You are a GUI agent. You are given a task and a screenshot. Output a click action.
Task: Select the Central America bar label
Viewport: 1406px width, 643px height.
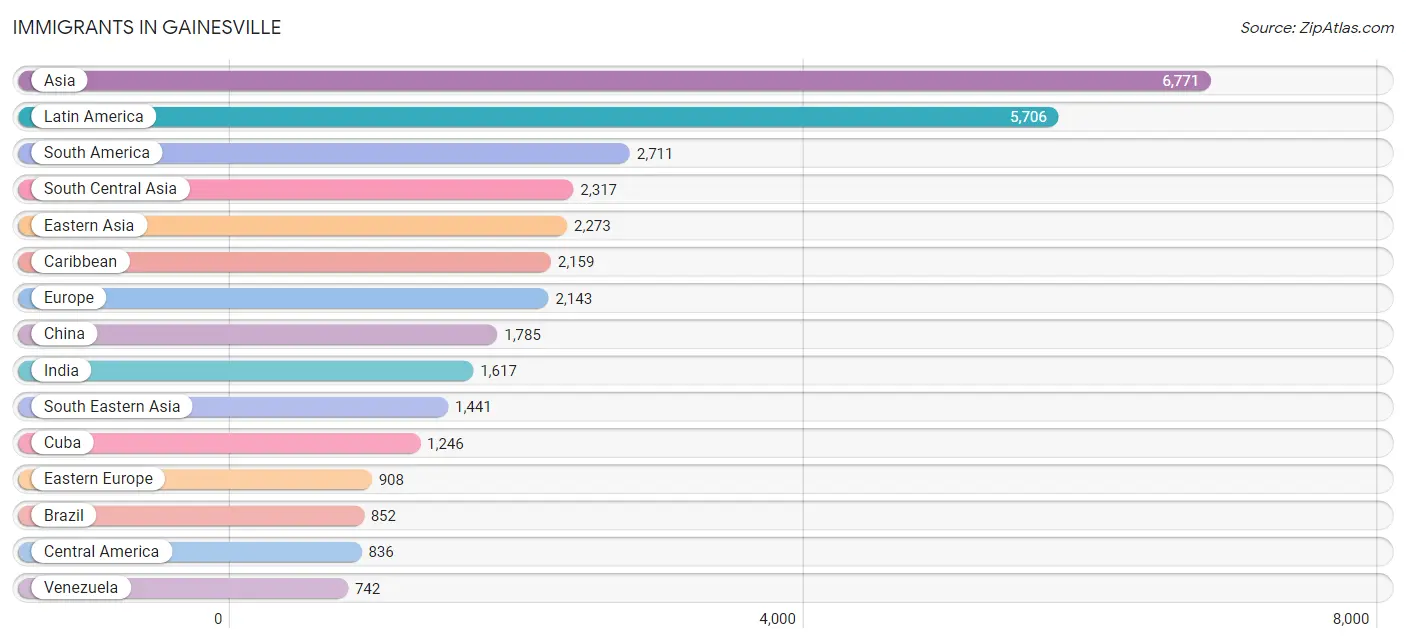[x=101, y=551]
